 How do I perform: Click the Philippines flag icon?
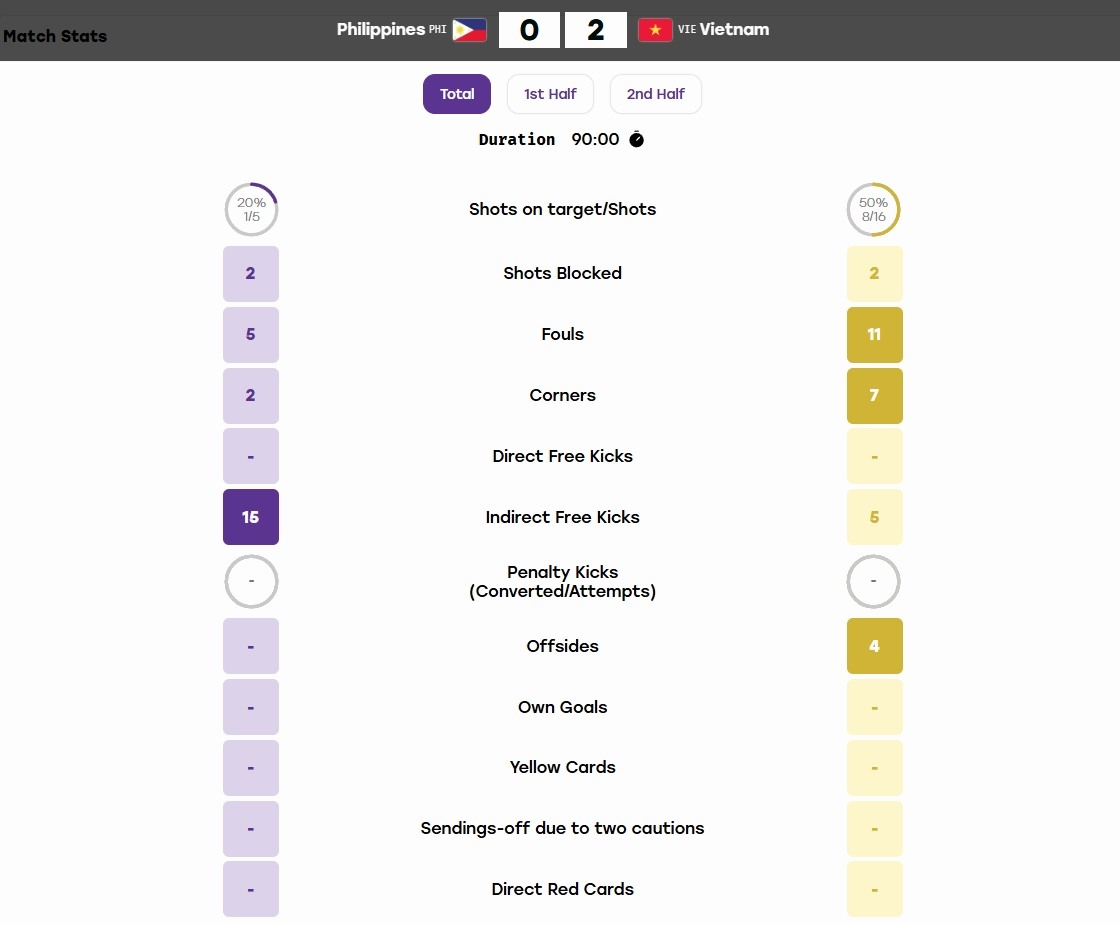[469, 30]
